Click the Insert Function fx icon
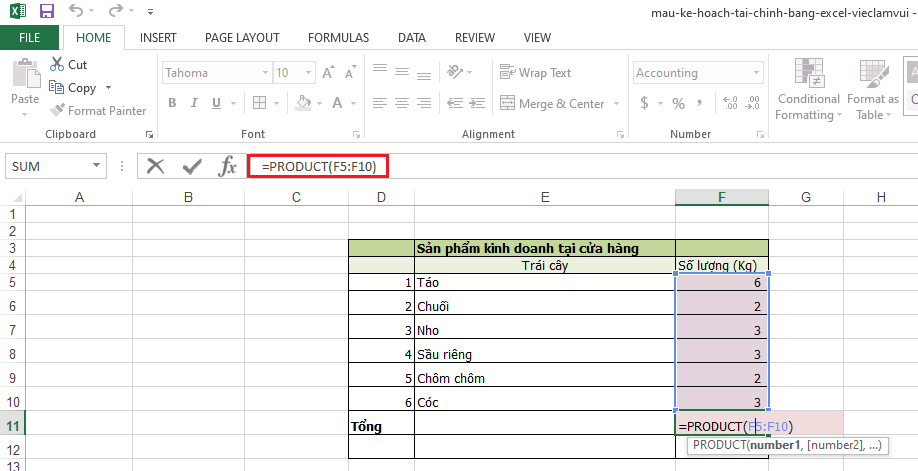This screenshot has height=471, width=918. click(x=227, y=166)
